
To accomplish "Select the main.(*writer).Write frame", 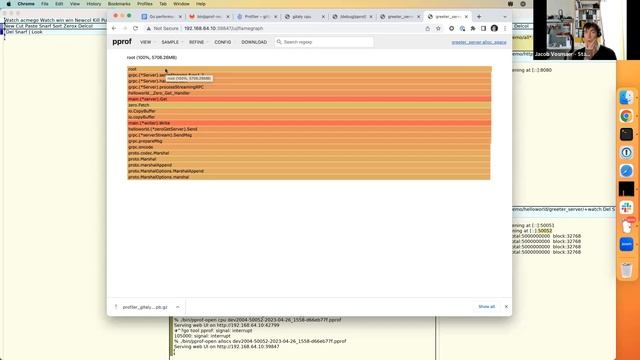I will point(309,123).
